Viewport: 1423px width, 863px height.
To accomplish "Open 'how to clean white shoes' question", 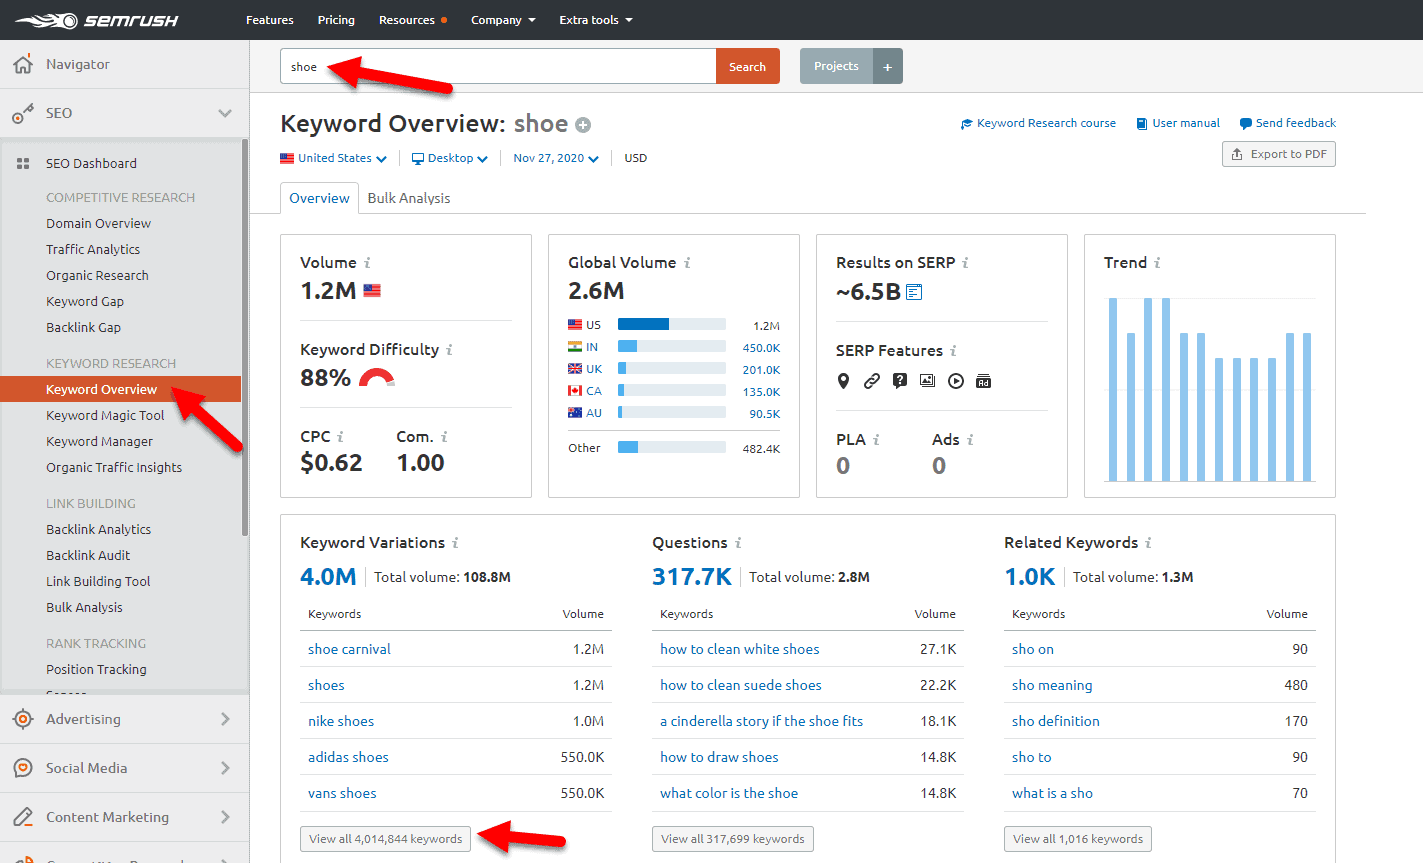I will click(739, 649).
